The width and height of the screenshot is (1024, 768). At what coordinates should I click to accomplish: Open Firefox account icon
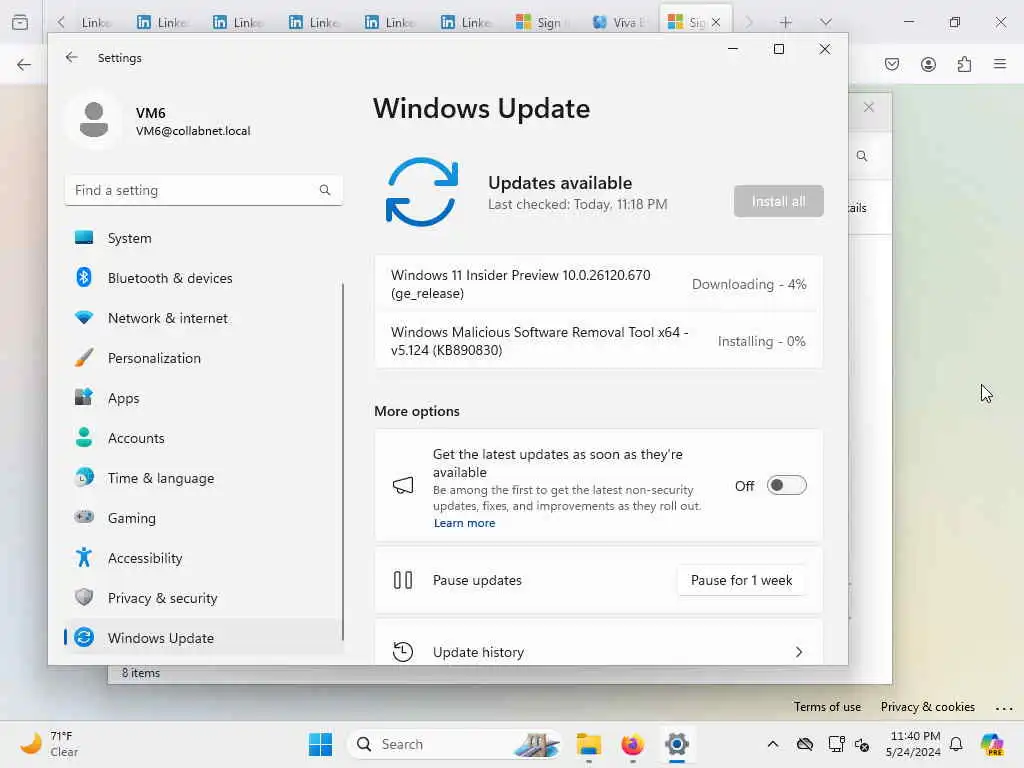click(928, 64)
